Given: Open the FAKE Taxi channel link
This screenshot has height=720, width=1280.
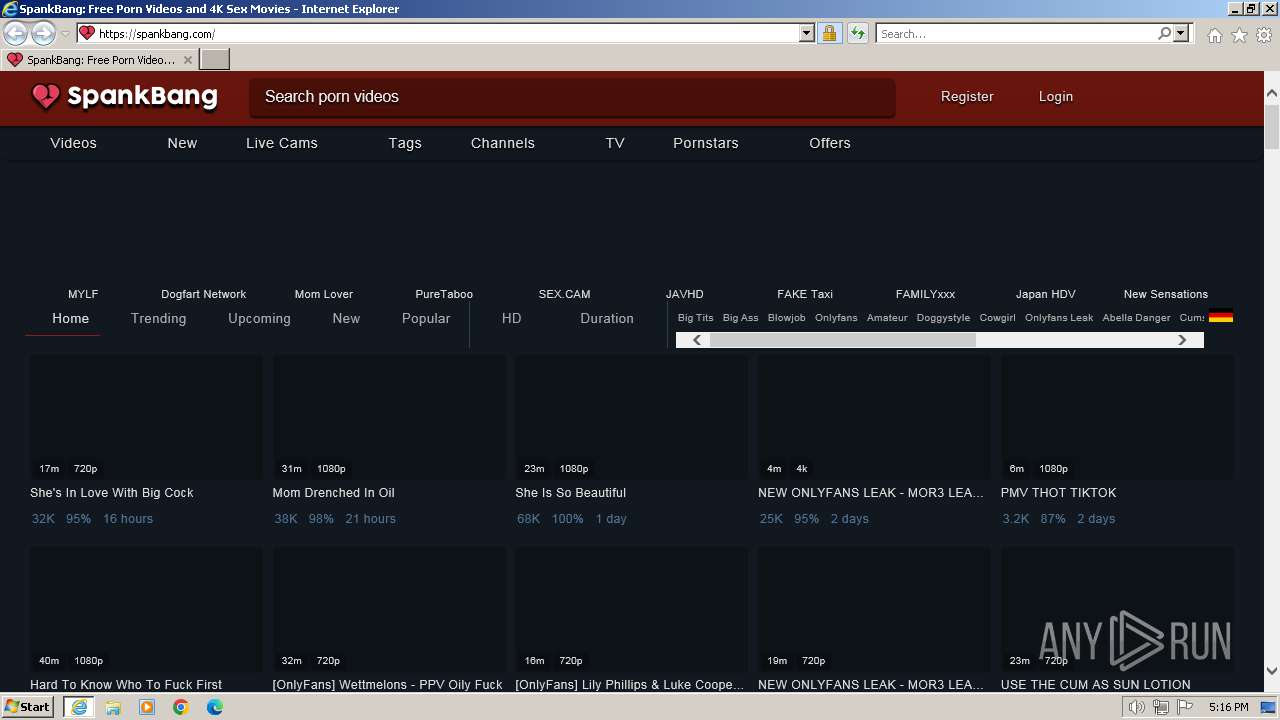Looking at the screenshot, I should tap(805, 294).
